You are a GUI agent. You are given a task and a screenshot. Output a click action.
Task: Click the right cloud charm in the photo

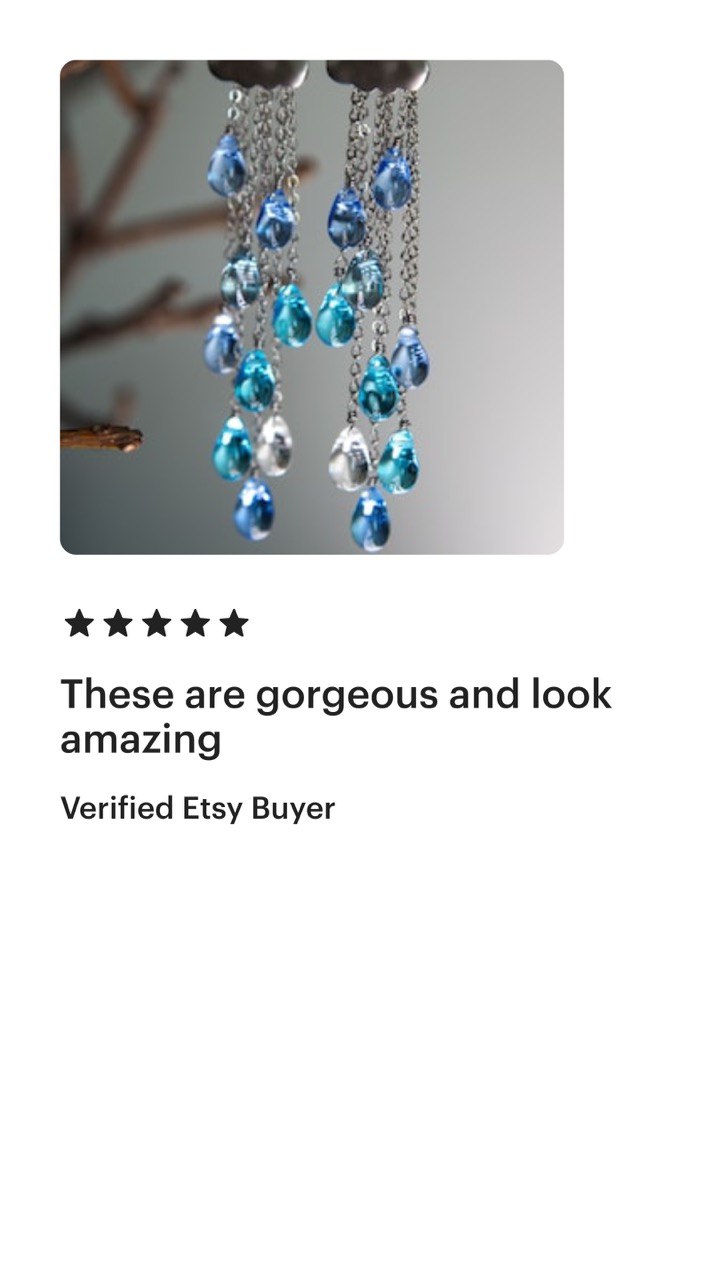(378, 73)
